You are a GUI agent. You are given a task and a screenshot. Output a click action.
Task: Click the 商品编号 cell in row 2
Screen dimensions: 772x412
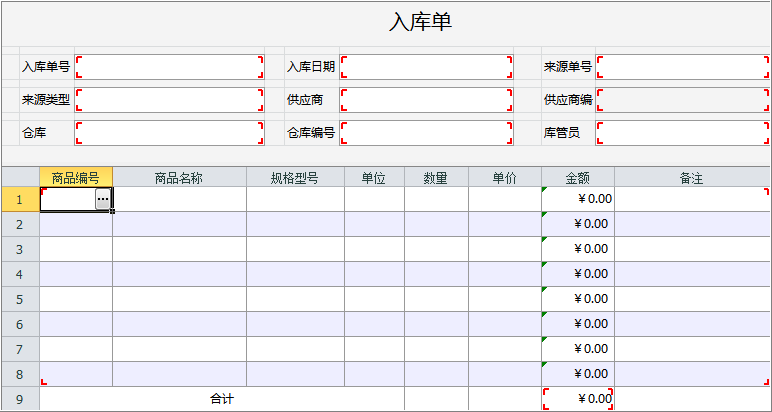click(x=76, y=224)
